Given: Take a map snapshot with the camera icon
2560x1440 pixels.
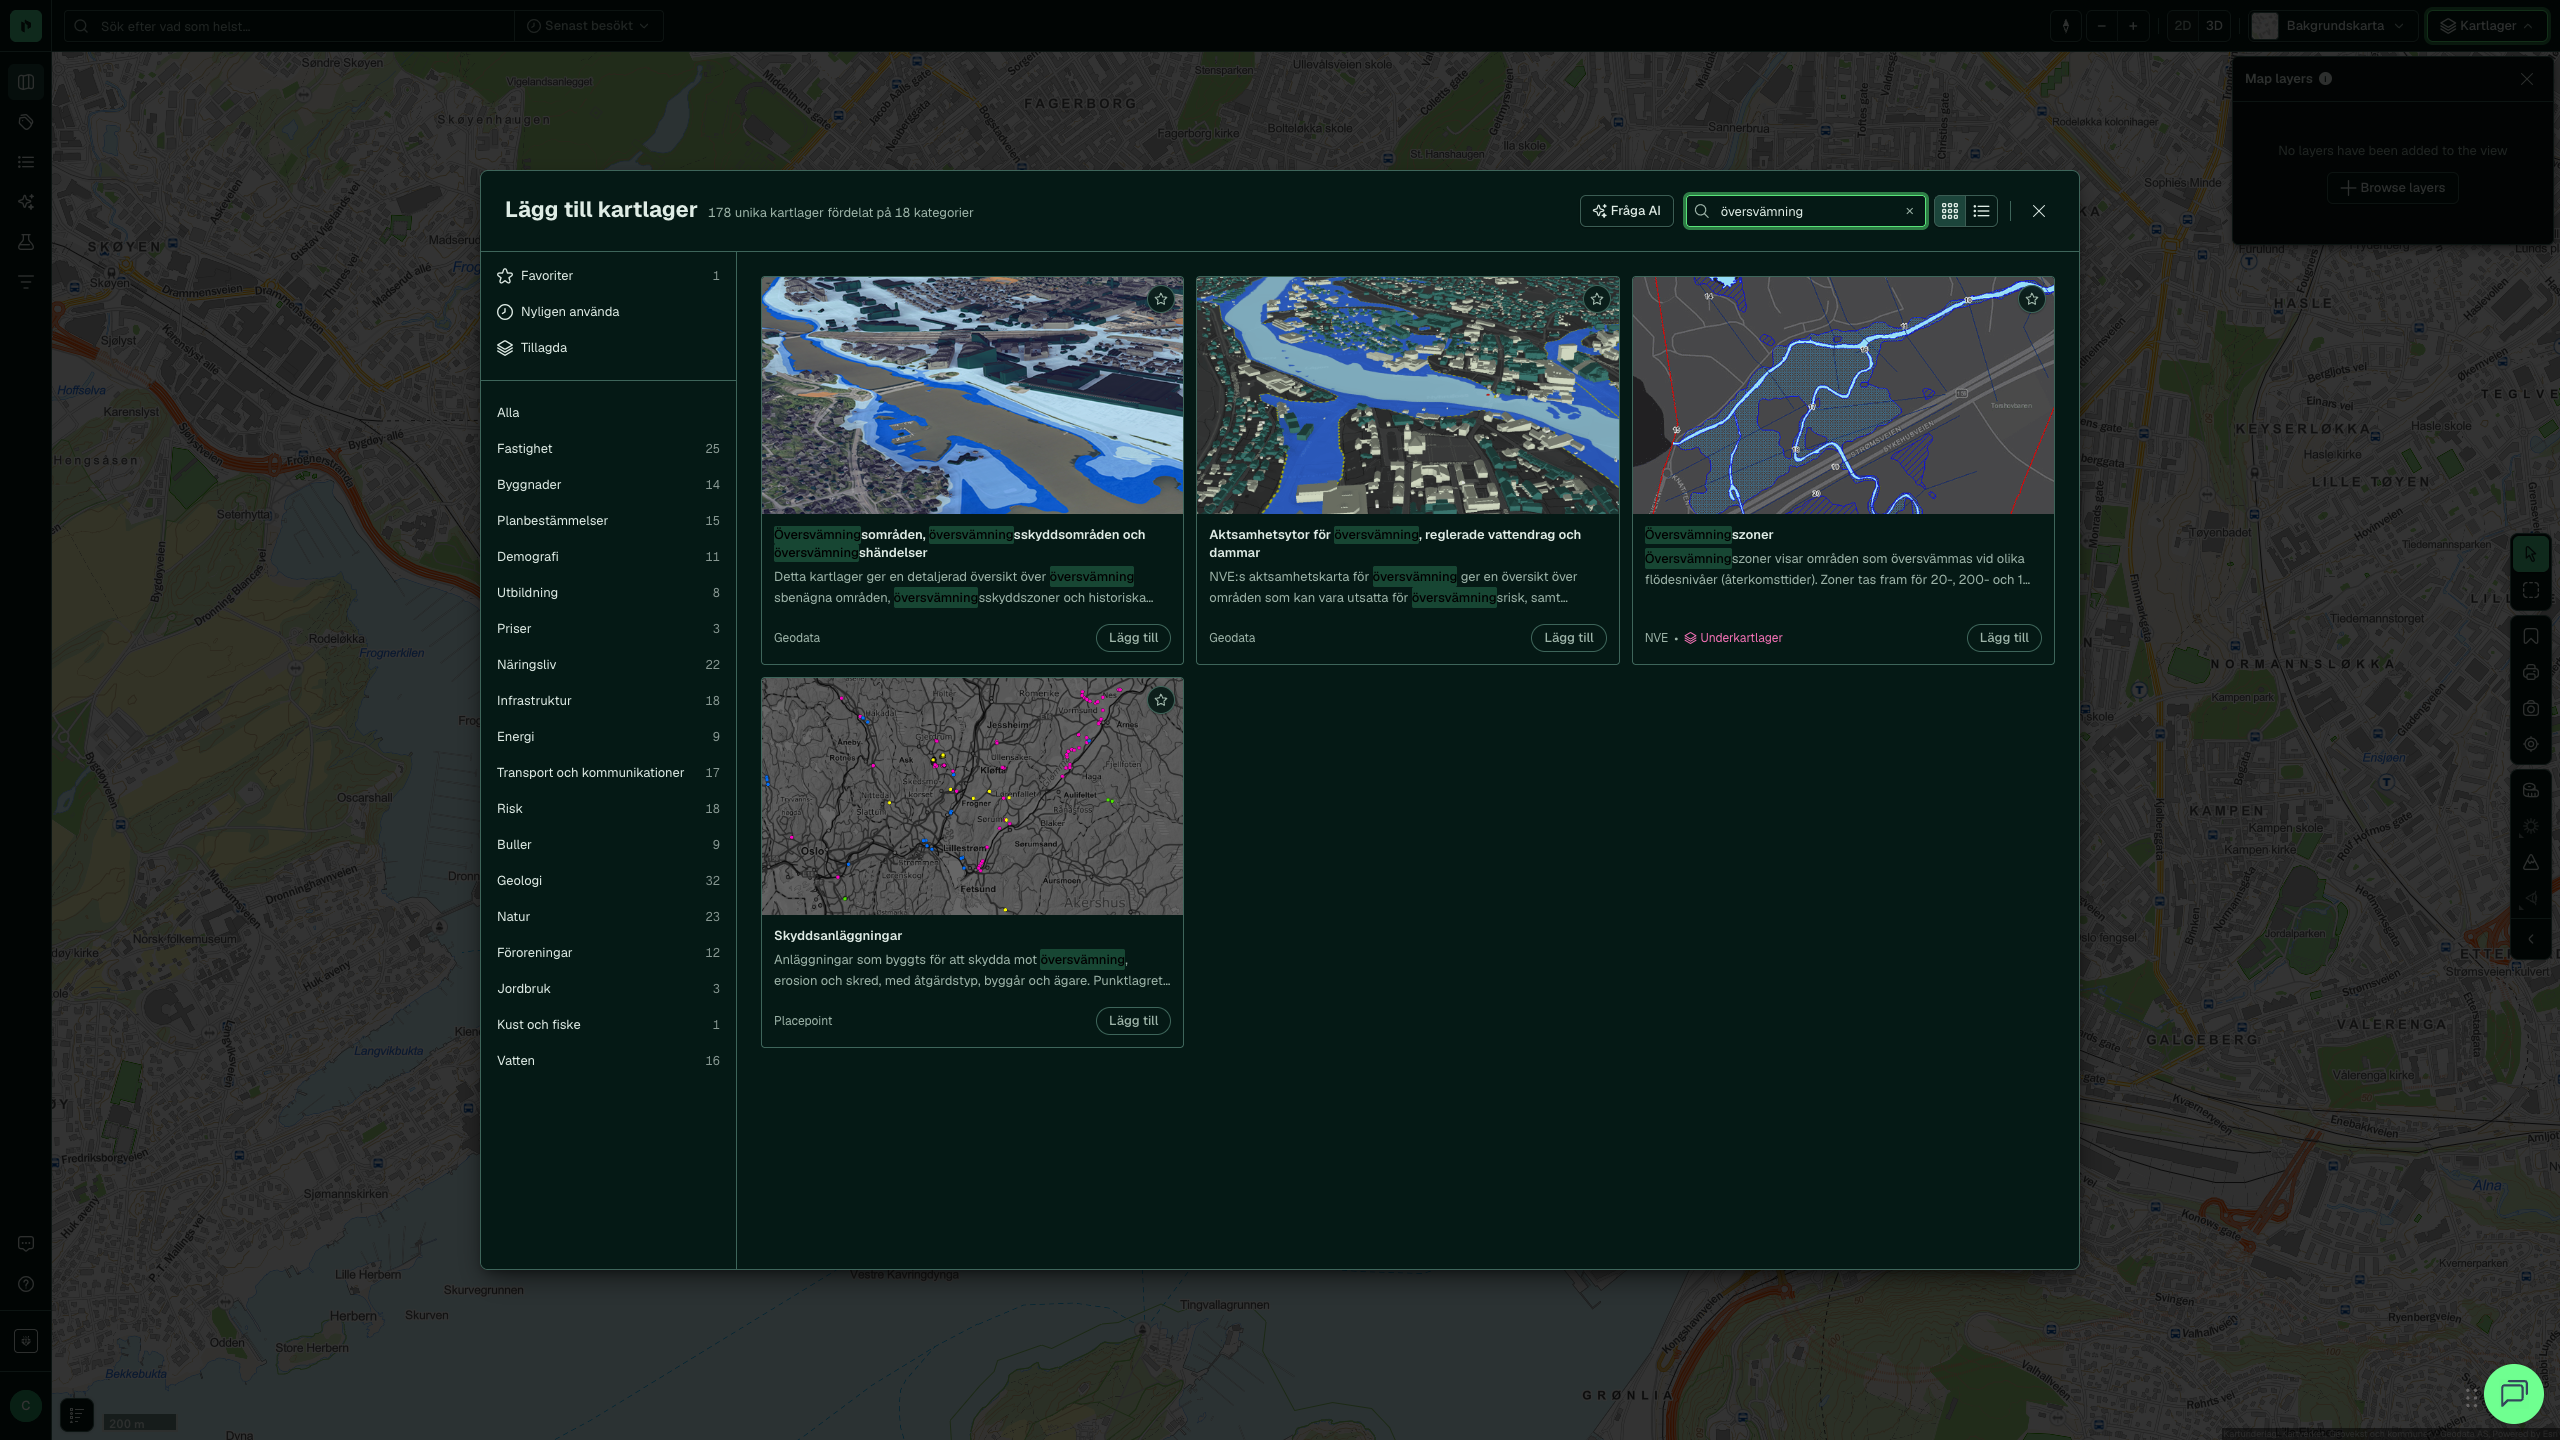Looking at the screenshot, I should click(2531, 708).
